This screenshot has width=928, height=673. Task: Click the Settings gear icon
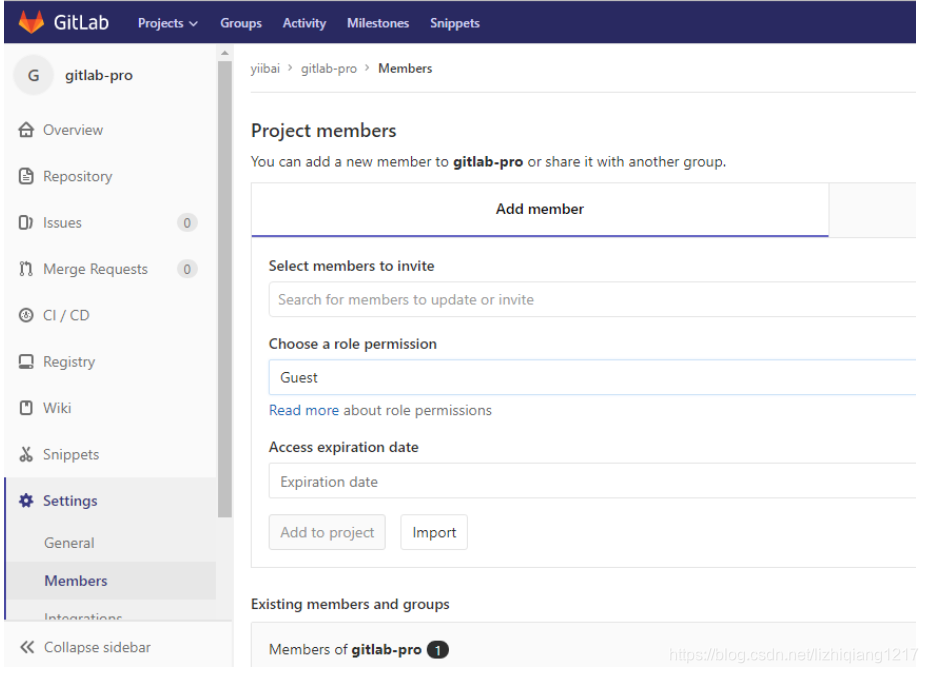point(26,501)
